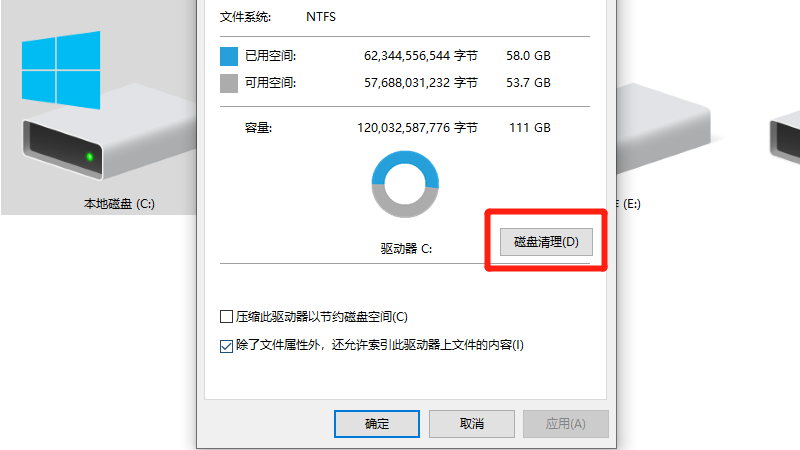The width and height of the screenshot is (800, 450).
Task: Click the green LED on the C: drive
Action: pyautogui.click(x=89, y=157)
